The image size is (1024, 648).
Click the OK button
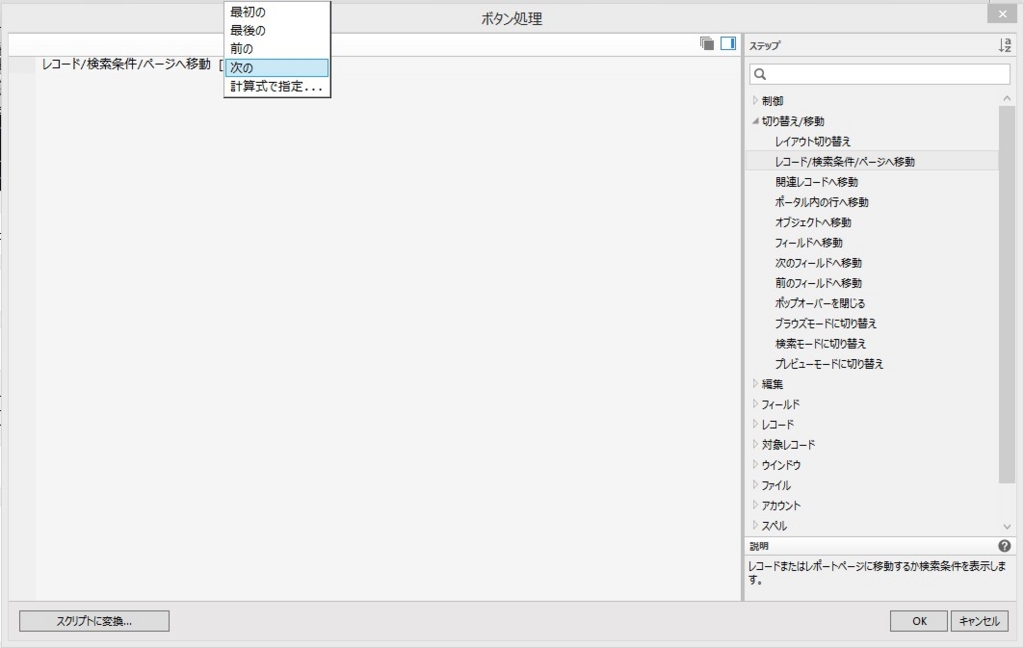point(919,621)
